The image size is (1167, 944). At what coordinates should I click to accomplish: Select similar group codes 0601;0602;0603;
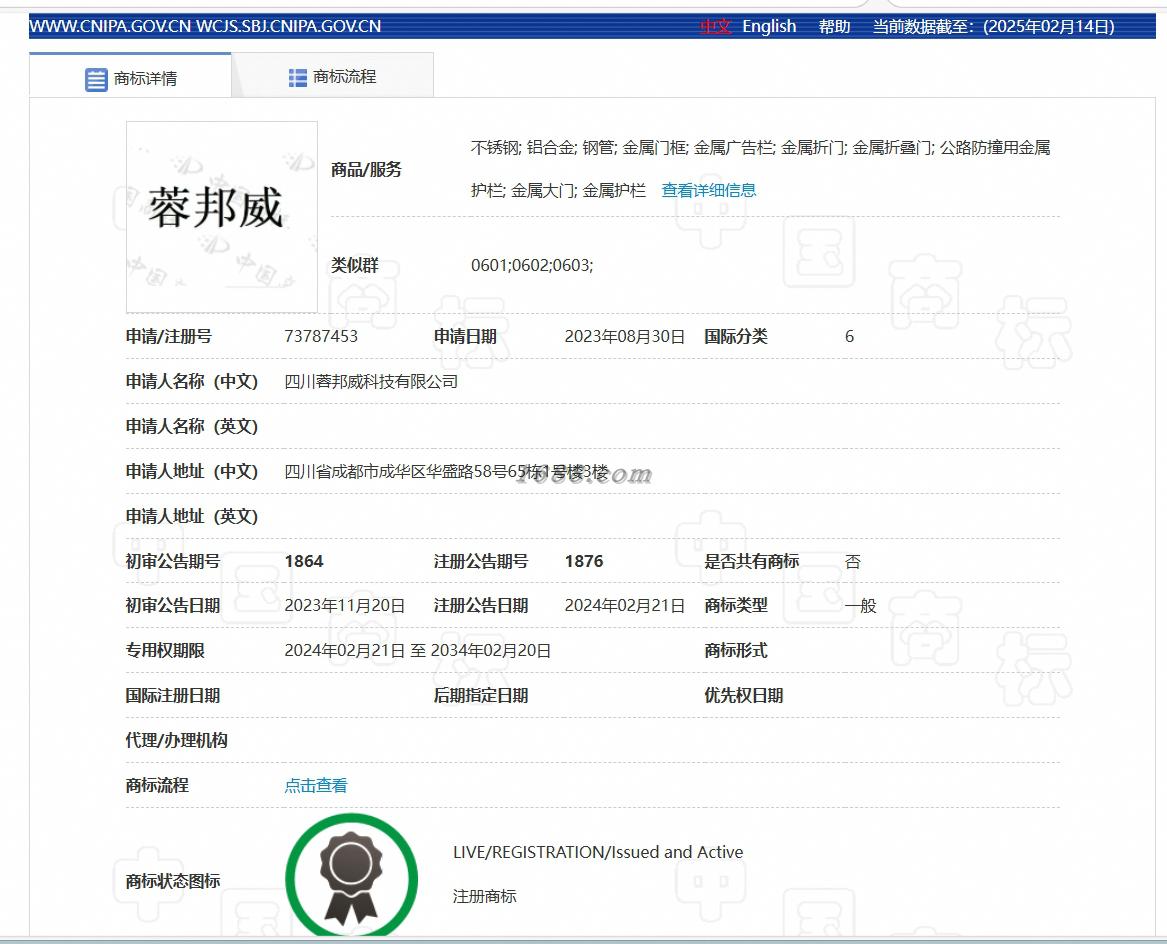point(532,266)
